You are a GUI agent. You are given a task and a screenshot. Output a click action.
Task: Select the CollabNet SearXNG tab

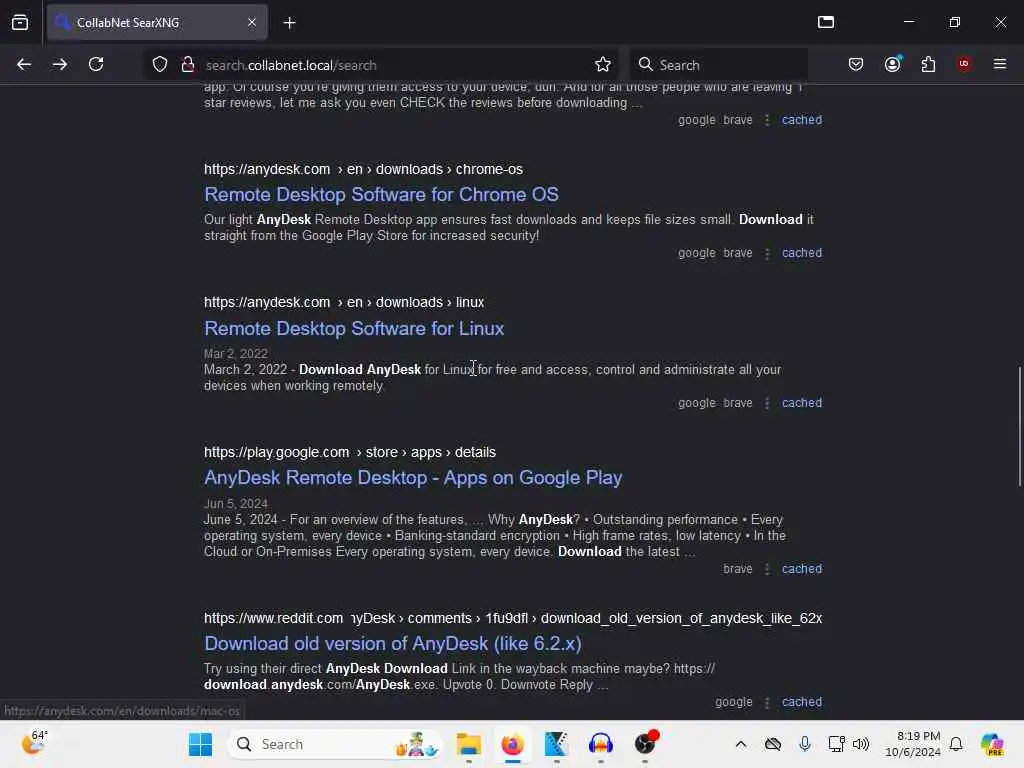157,23
